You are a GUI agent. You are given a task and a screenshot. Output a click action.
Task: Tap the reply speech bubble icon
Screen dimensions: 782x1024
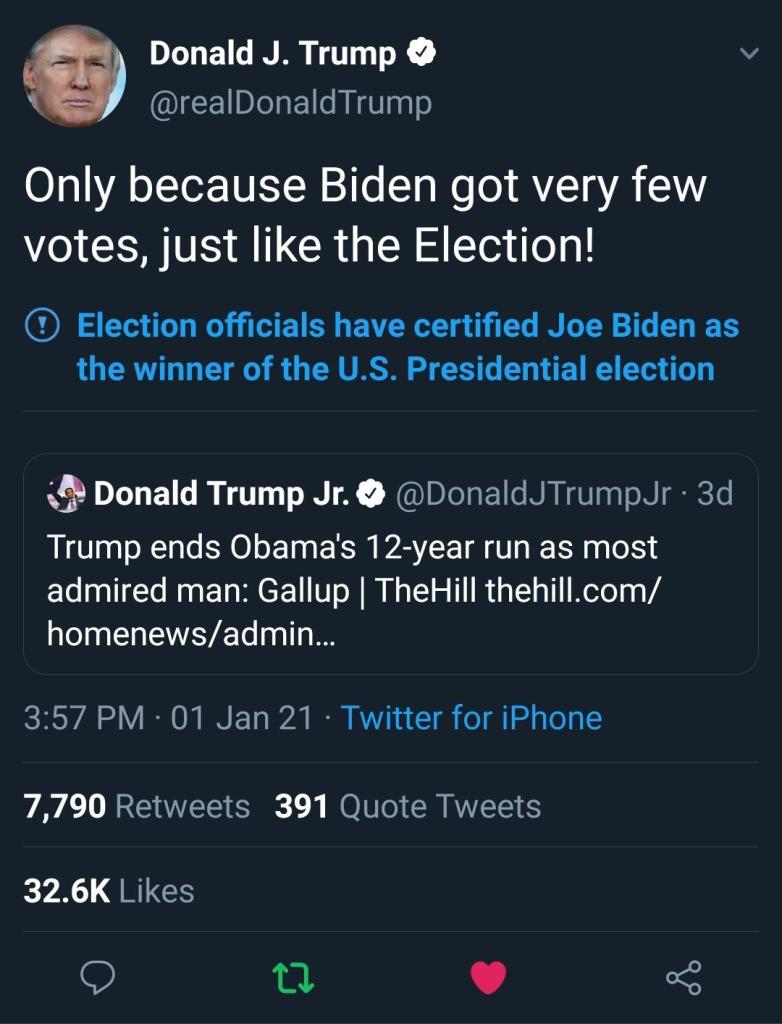point(97,978)
